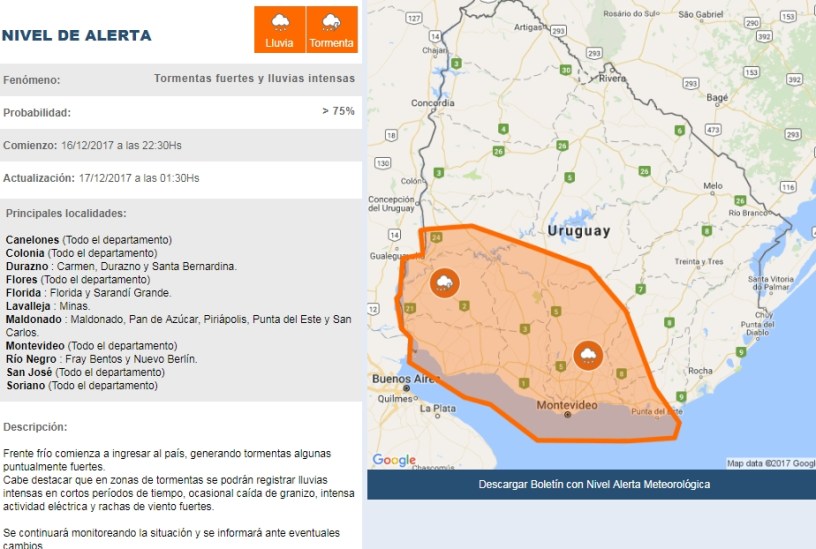816x549 pixels.
Task: Download the Boletín con Nivel Alerta Meteorológica
Action: pos(594,484)
